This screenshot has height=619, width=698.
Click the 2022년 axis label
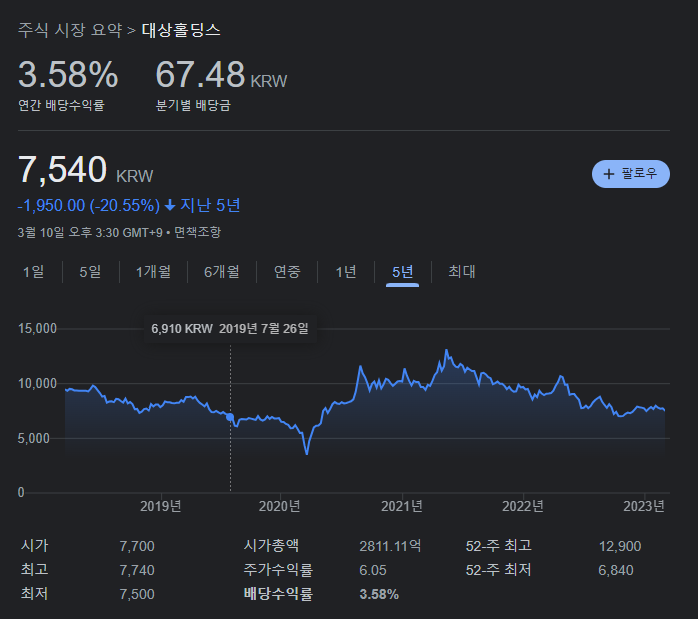(x=523, y=506)
